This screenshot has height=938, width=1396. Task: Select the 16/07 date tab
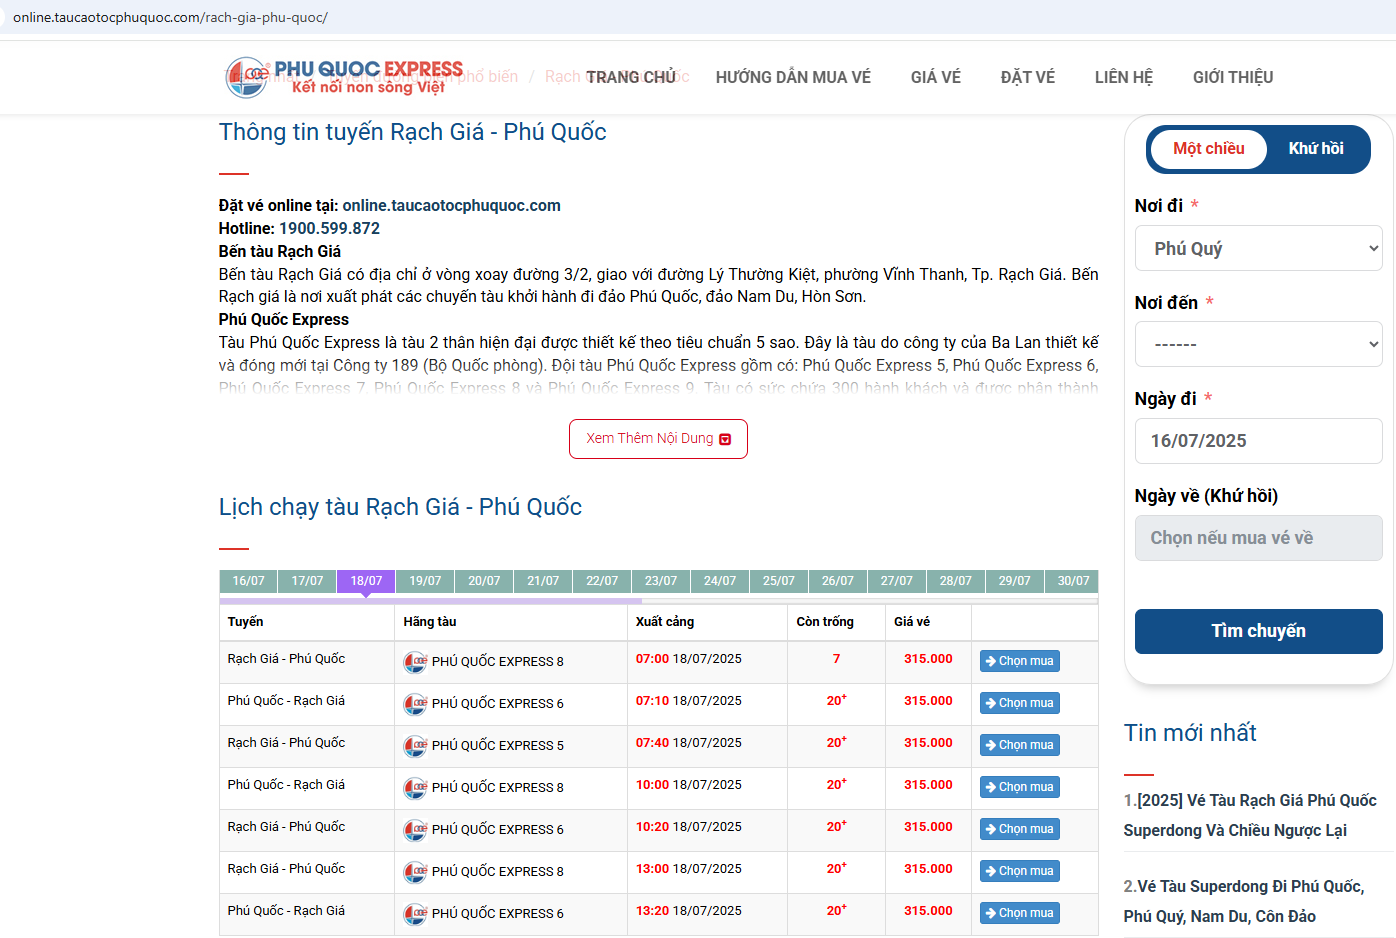248,581
